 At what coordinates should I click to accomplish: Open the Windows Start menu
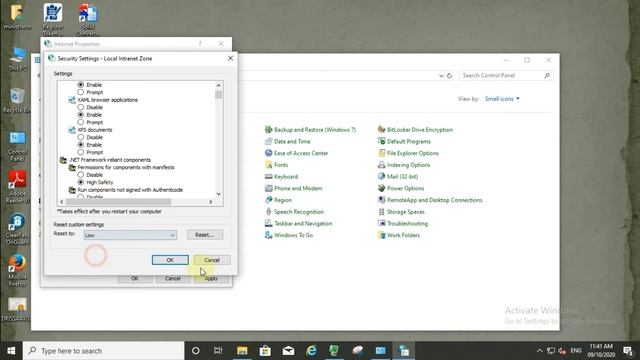(11, 351)
